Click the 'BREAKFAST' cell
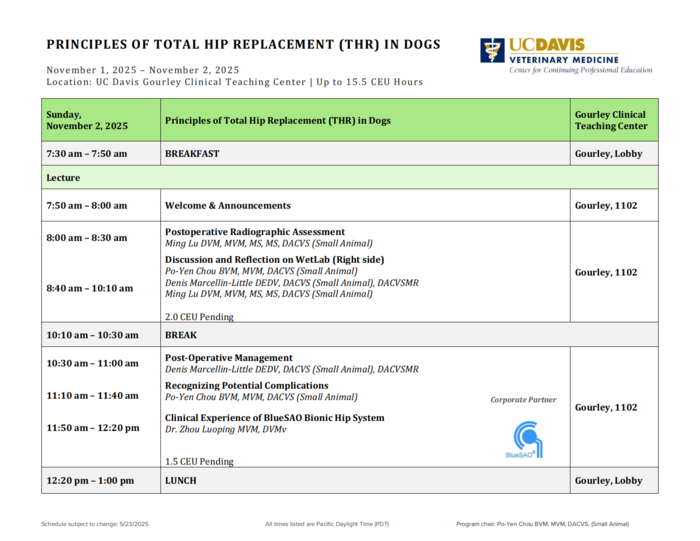This screenshot has height=541, width=700. pyautogui.click(x=365, y=154)
